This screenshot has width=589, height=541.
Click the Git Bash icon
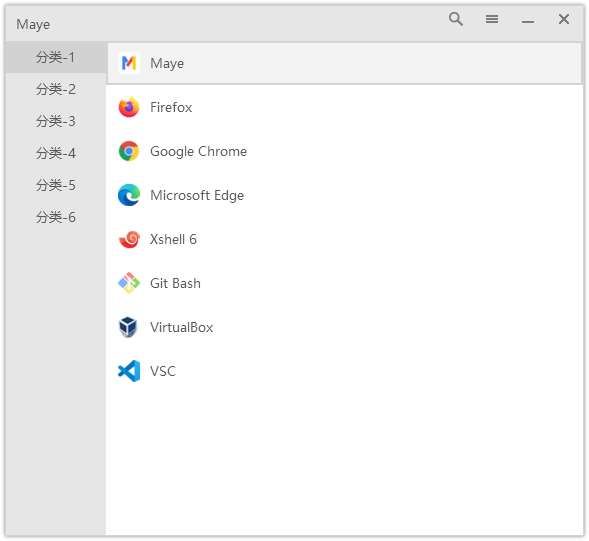tap(129, 283)
